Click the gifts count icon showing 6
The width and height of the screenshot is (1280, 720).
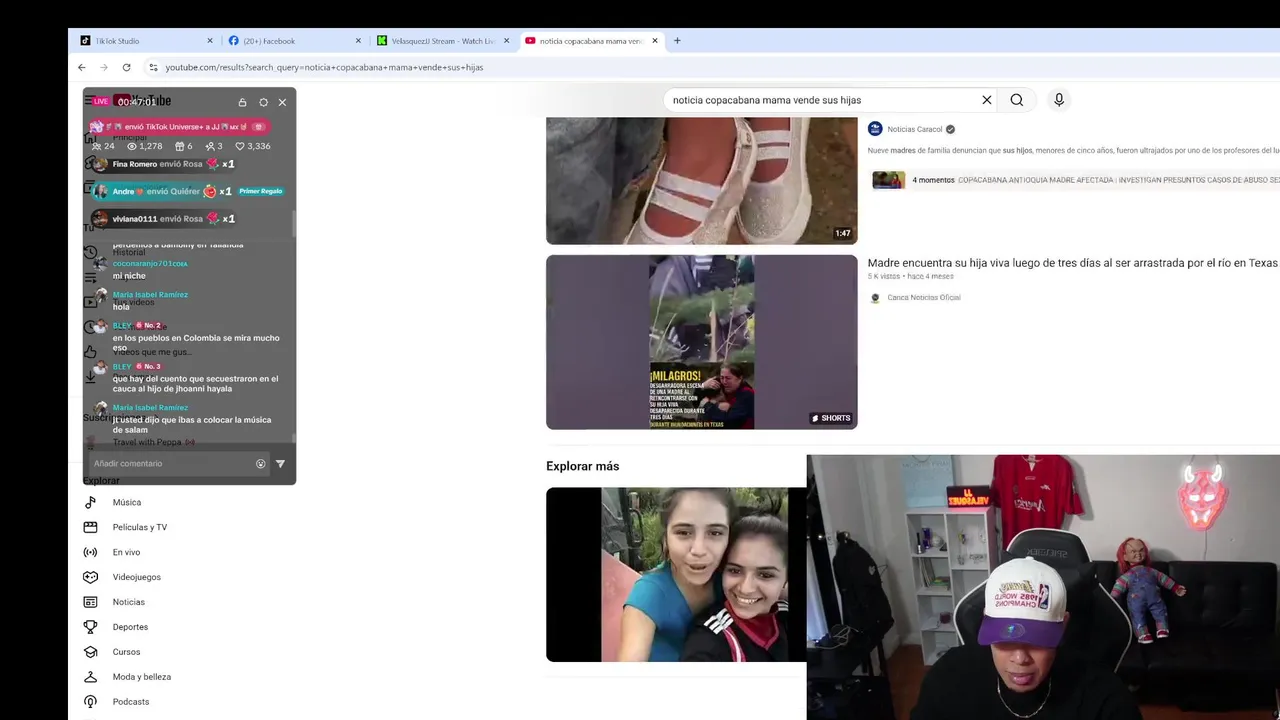pyautogui.click(x=184, y=146)
